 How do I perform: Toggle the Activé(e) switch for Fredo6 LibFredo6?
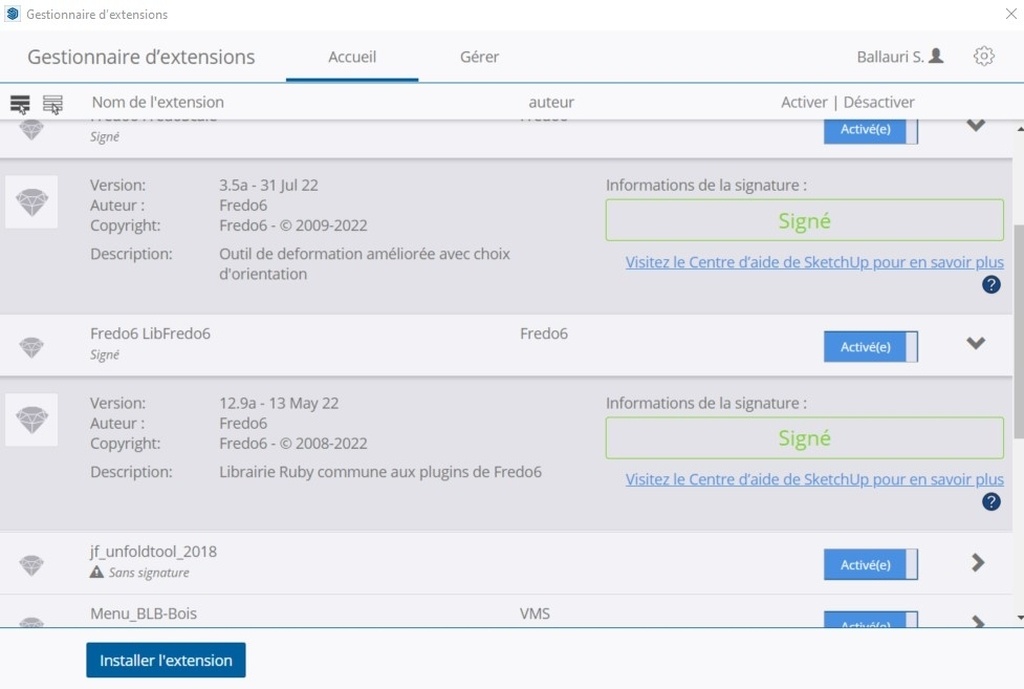[x=871, y=347]
